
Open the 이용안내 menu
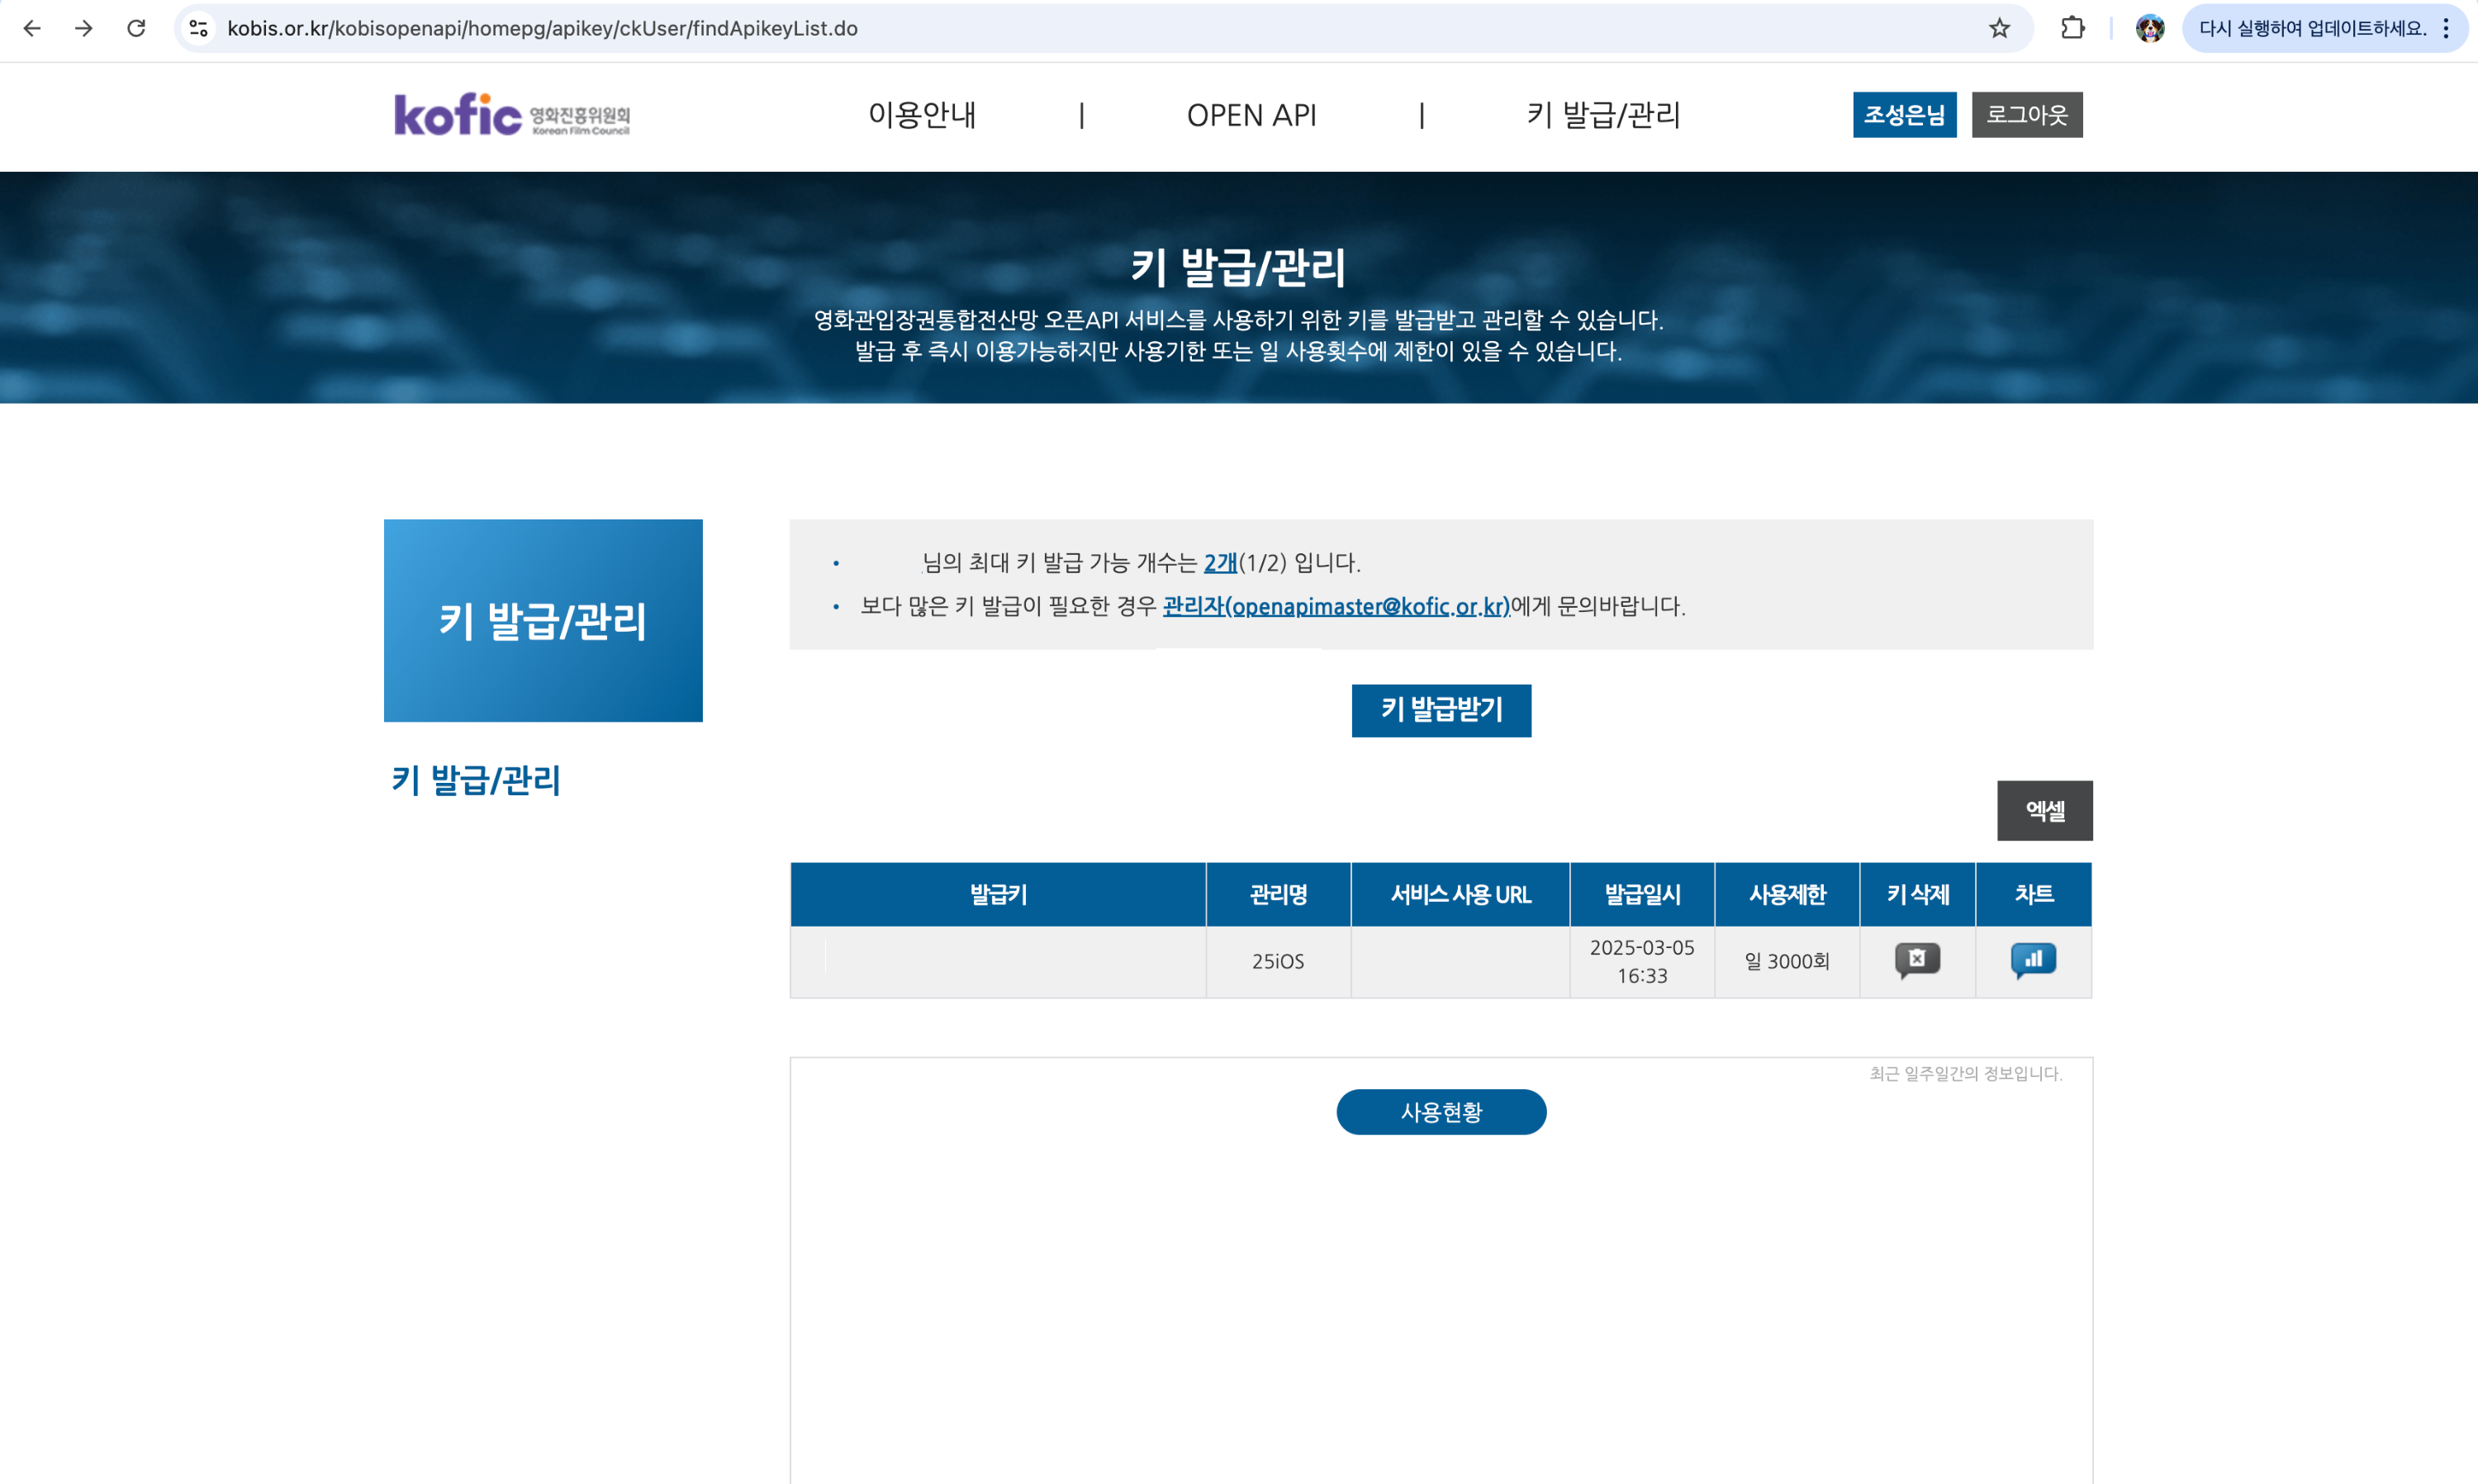(922, 115)
